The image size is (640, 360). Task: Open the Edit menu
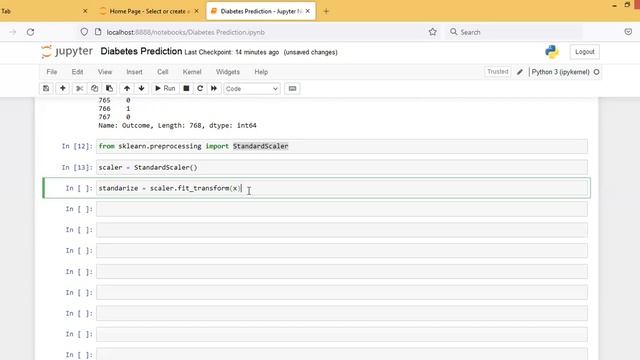[x=77, y=72]
